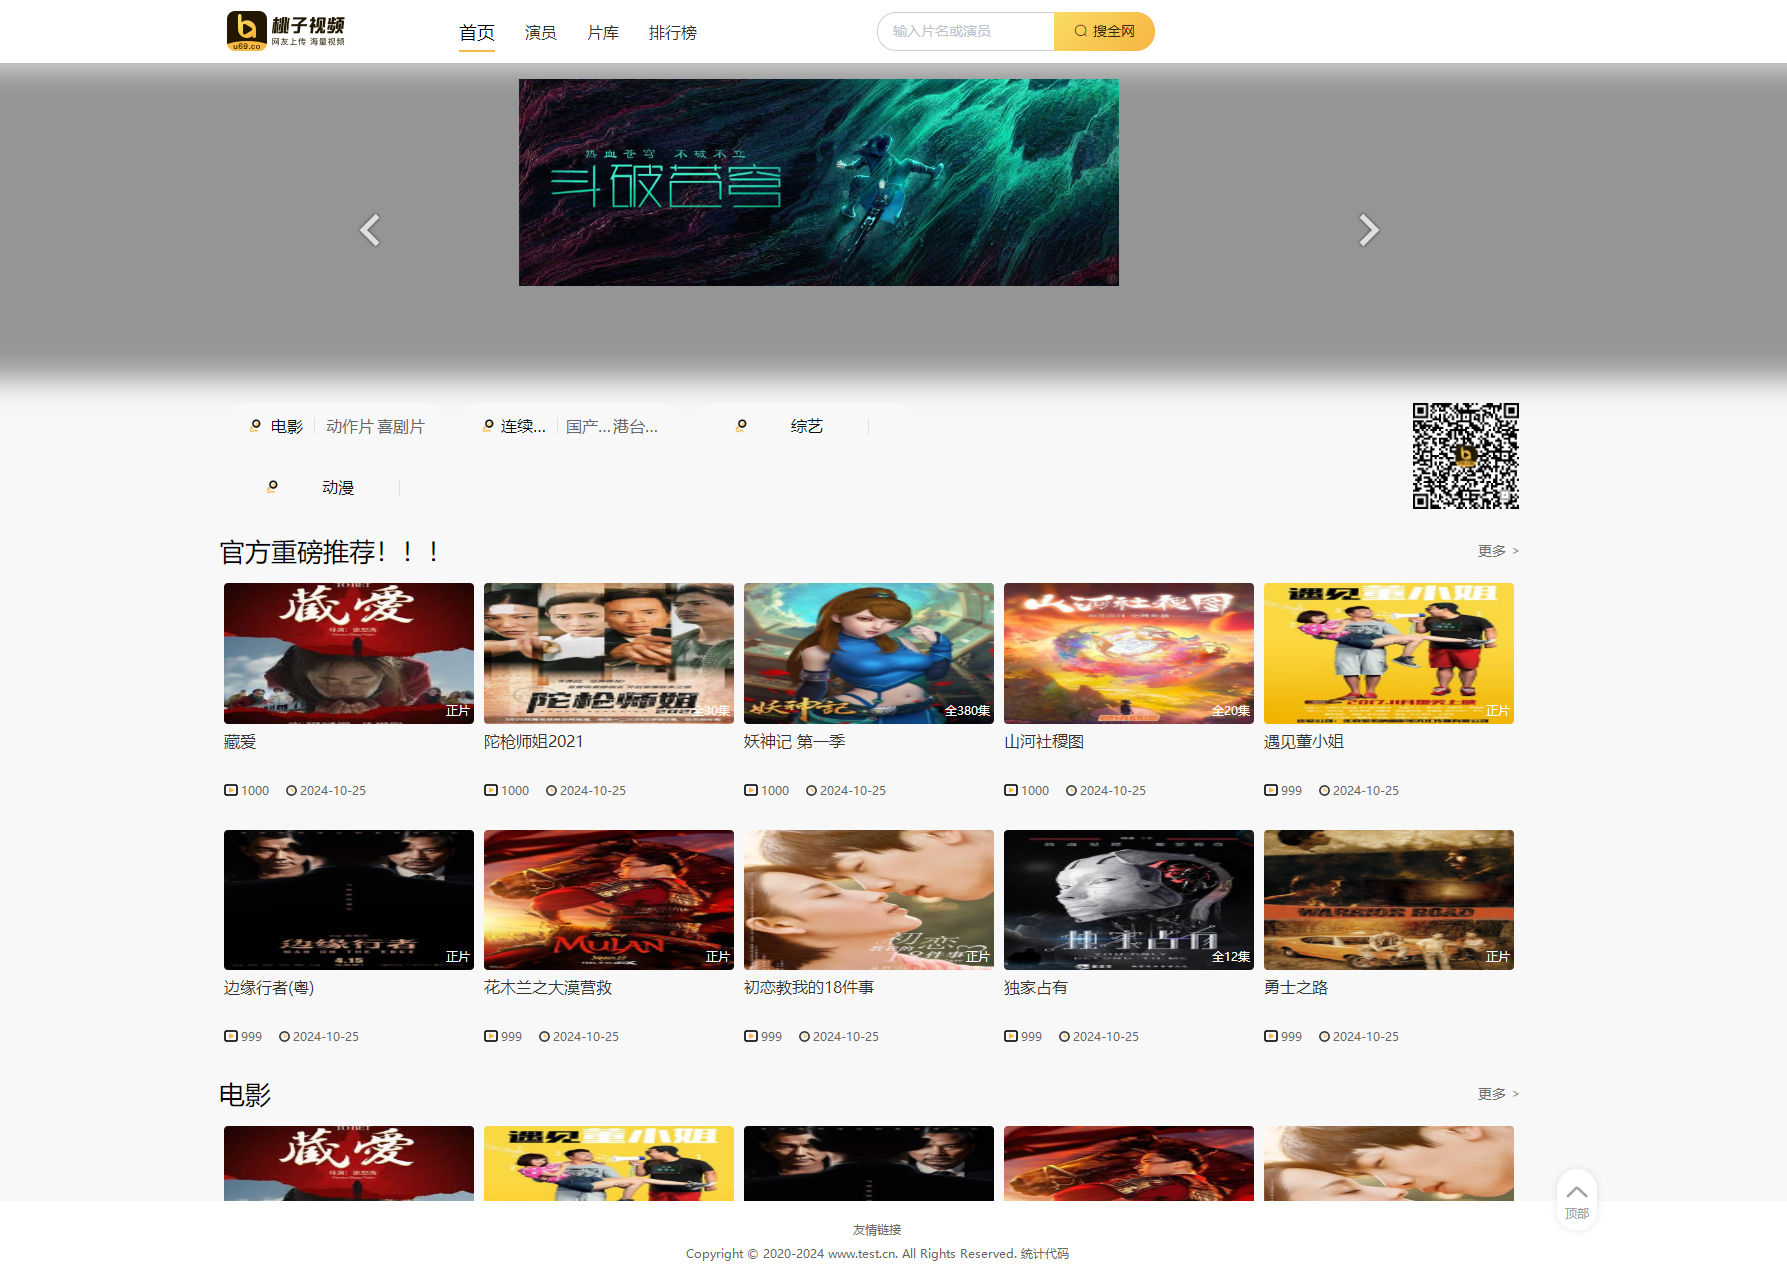Click the 友情链接 footer text
Screen dimensions: 1787x1271
[877, 1230]
